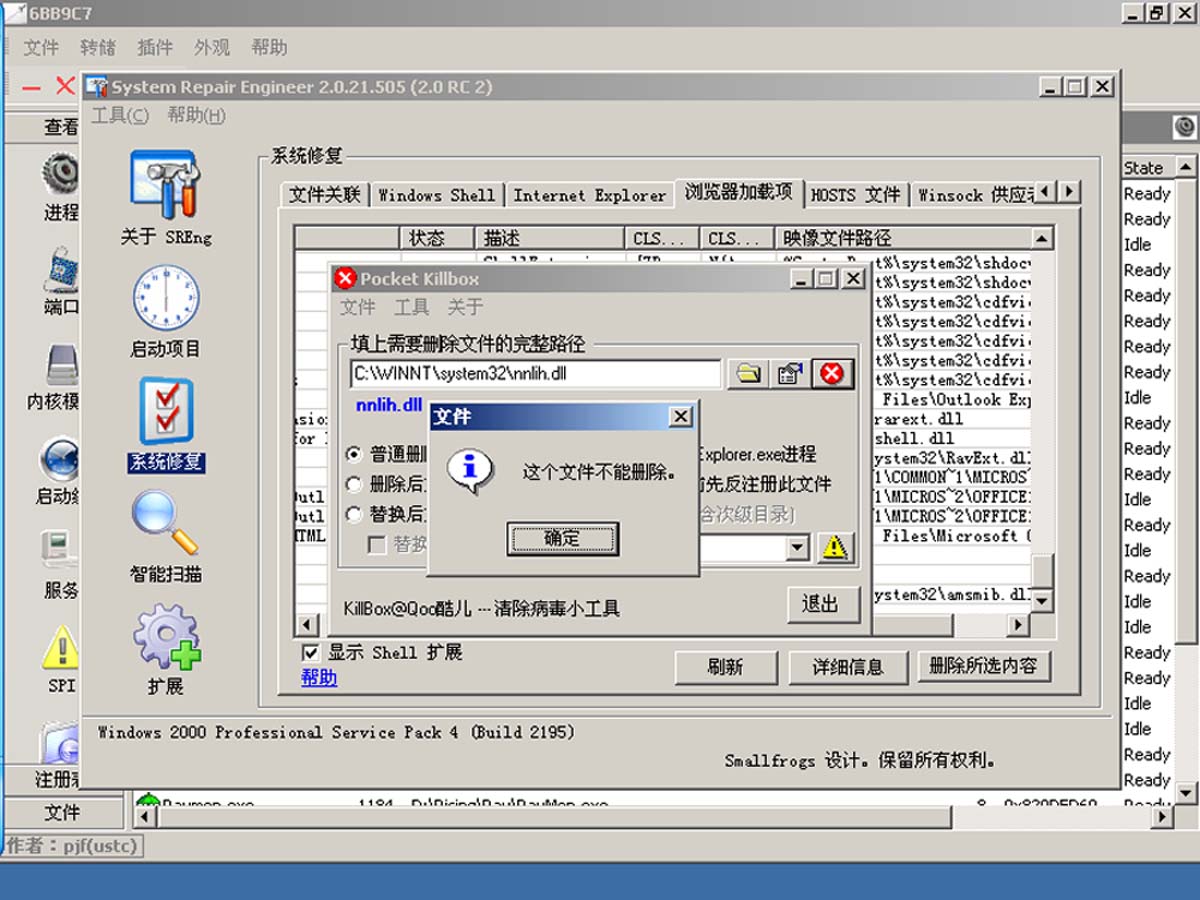
Task: Click the add-on list scroll left arrow
Action: [307, 625]
